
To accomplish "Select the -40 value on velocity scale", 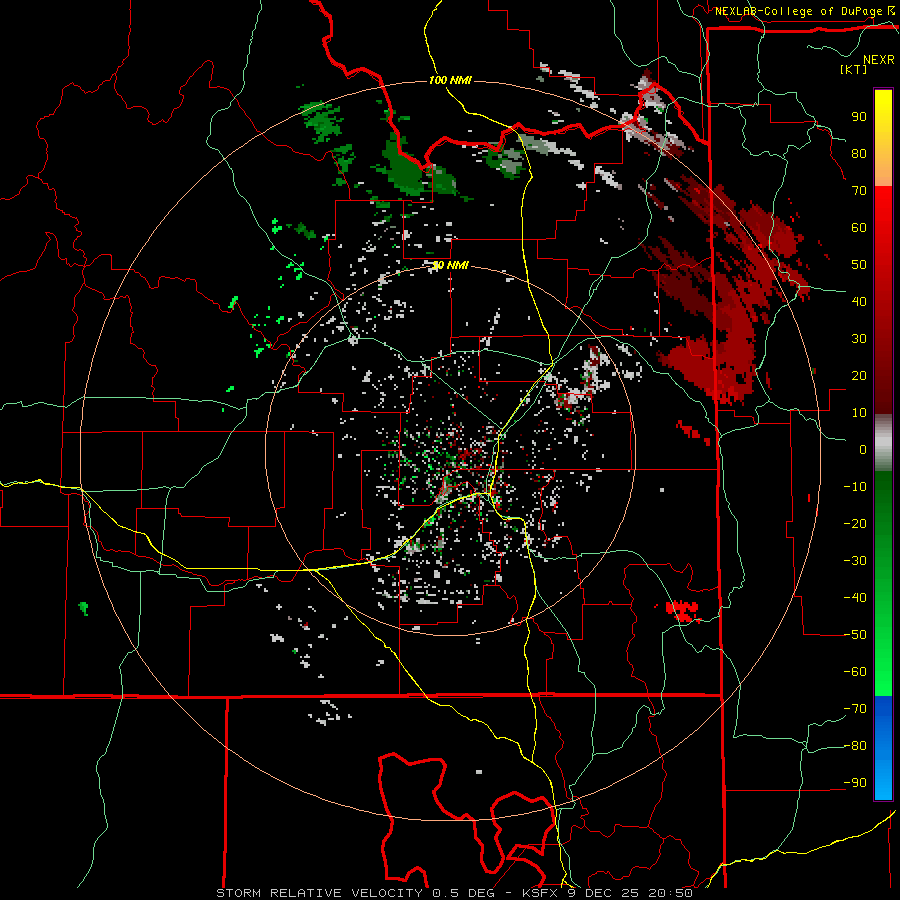I will (x=855, y=598).
